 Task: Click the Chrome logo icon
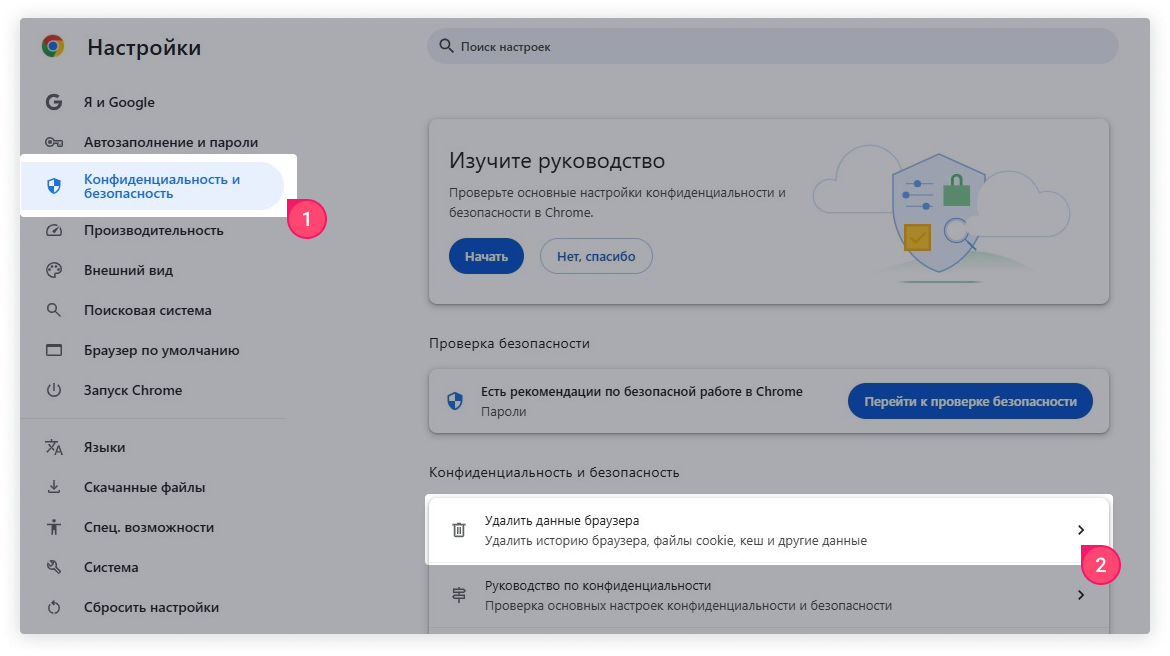[53, 47]
